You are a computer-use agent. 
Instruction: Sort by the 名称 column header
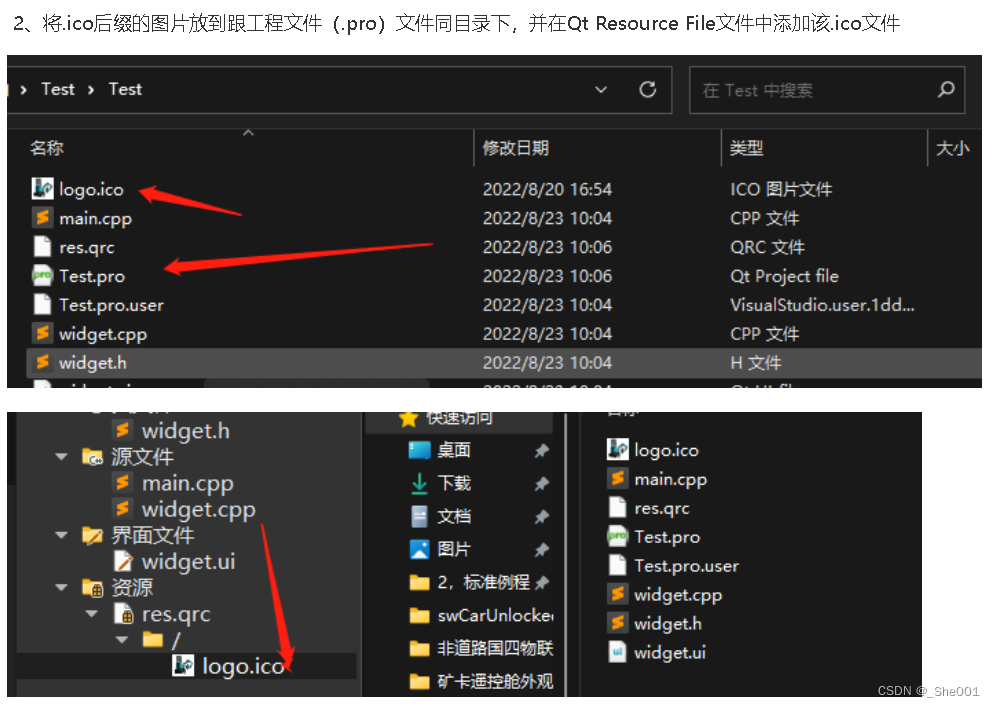pos(47,148)
